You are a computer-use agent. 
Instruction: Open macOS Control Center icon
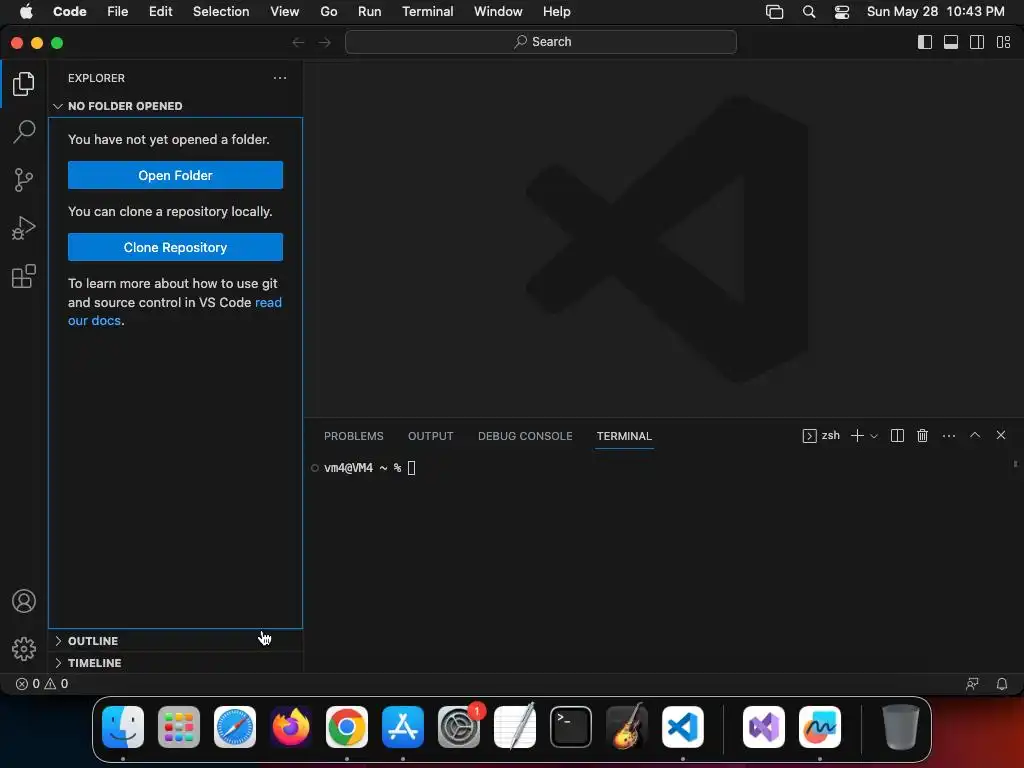[842, 12]
